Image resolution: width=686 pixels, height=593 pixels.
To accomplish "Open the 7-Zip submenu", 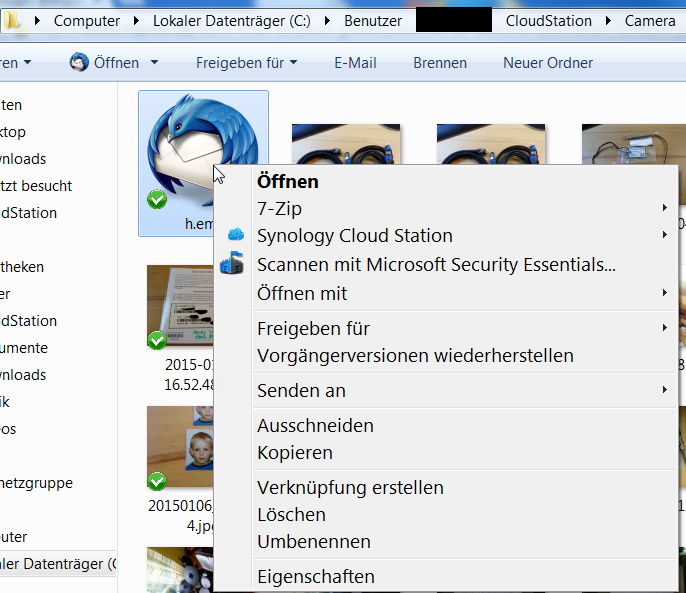I will coord(446,209).
